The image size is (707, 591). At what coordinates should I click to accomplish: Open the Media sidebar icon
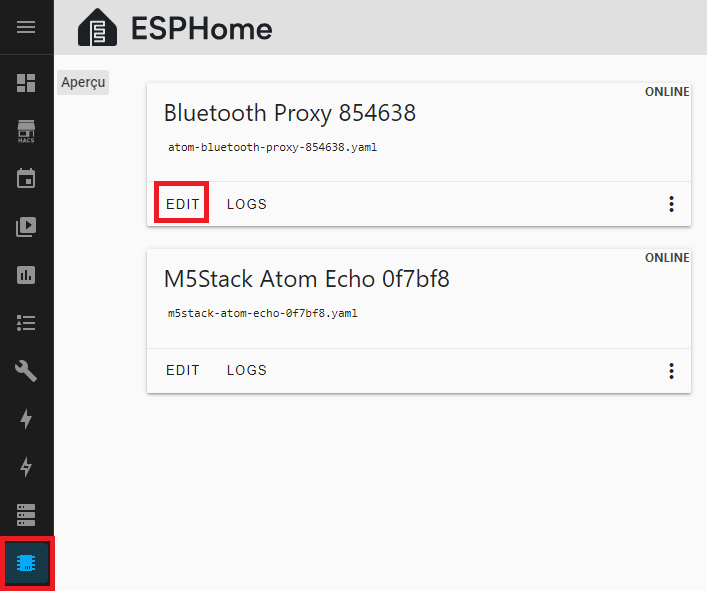pos(26,227)
